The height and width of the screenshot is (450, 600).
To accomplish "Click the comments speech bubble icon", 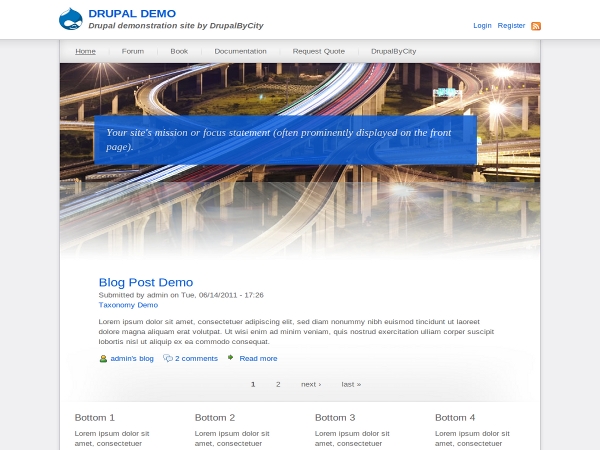I will click(168, 358).
